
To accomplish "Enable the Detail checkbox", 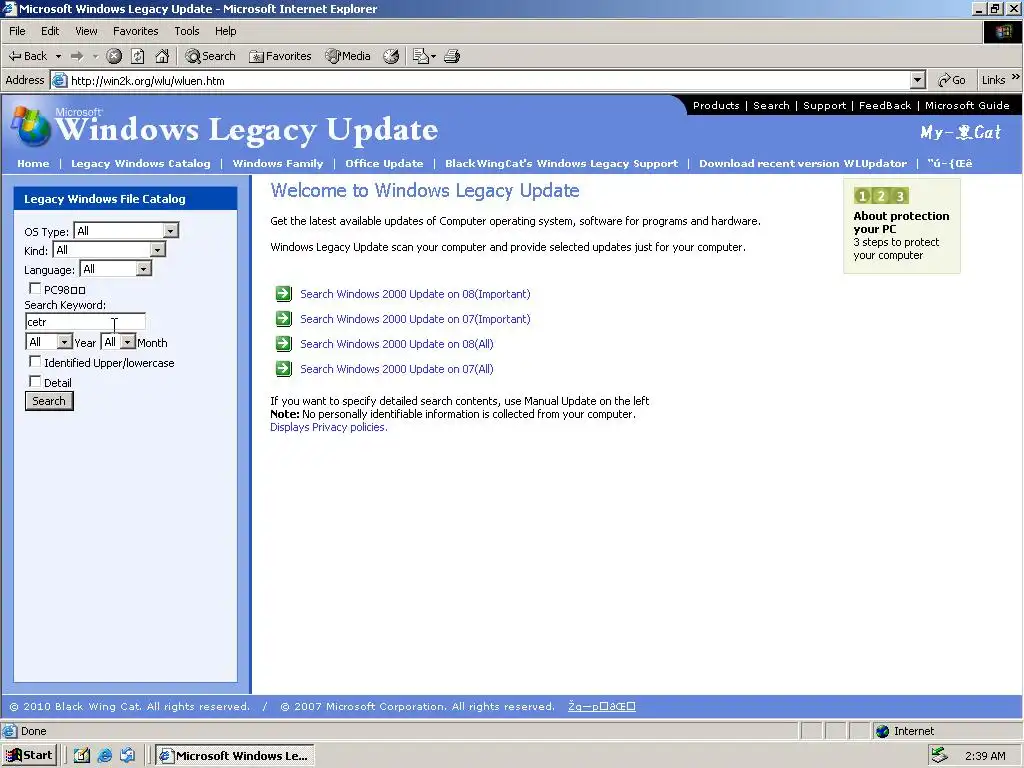I will point(35,381).
